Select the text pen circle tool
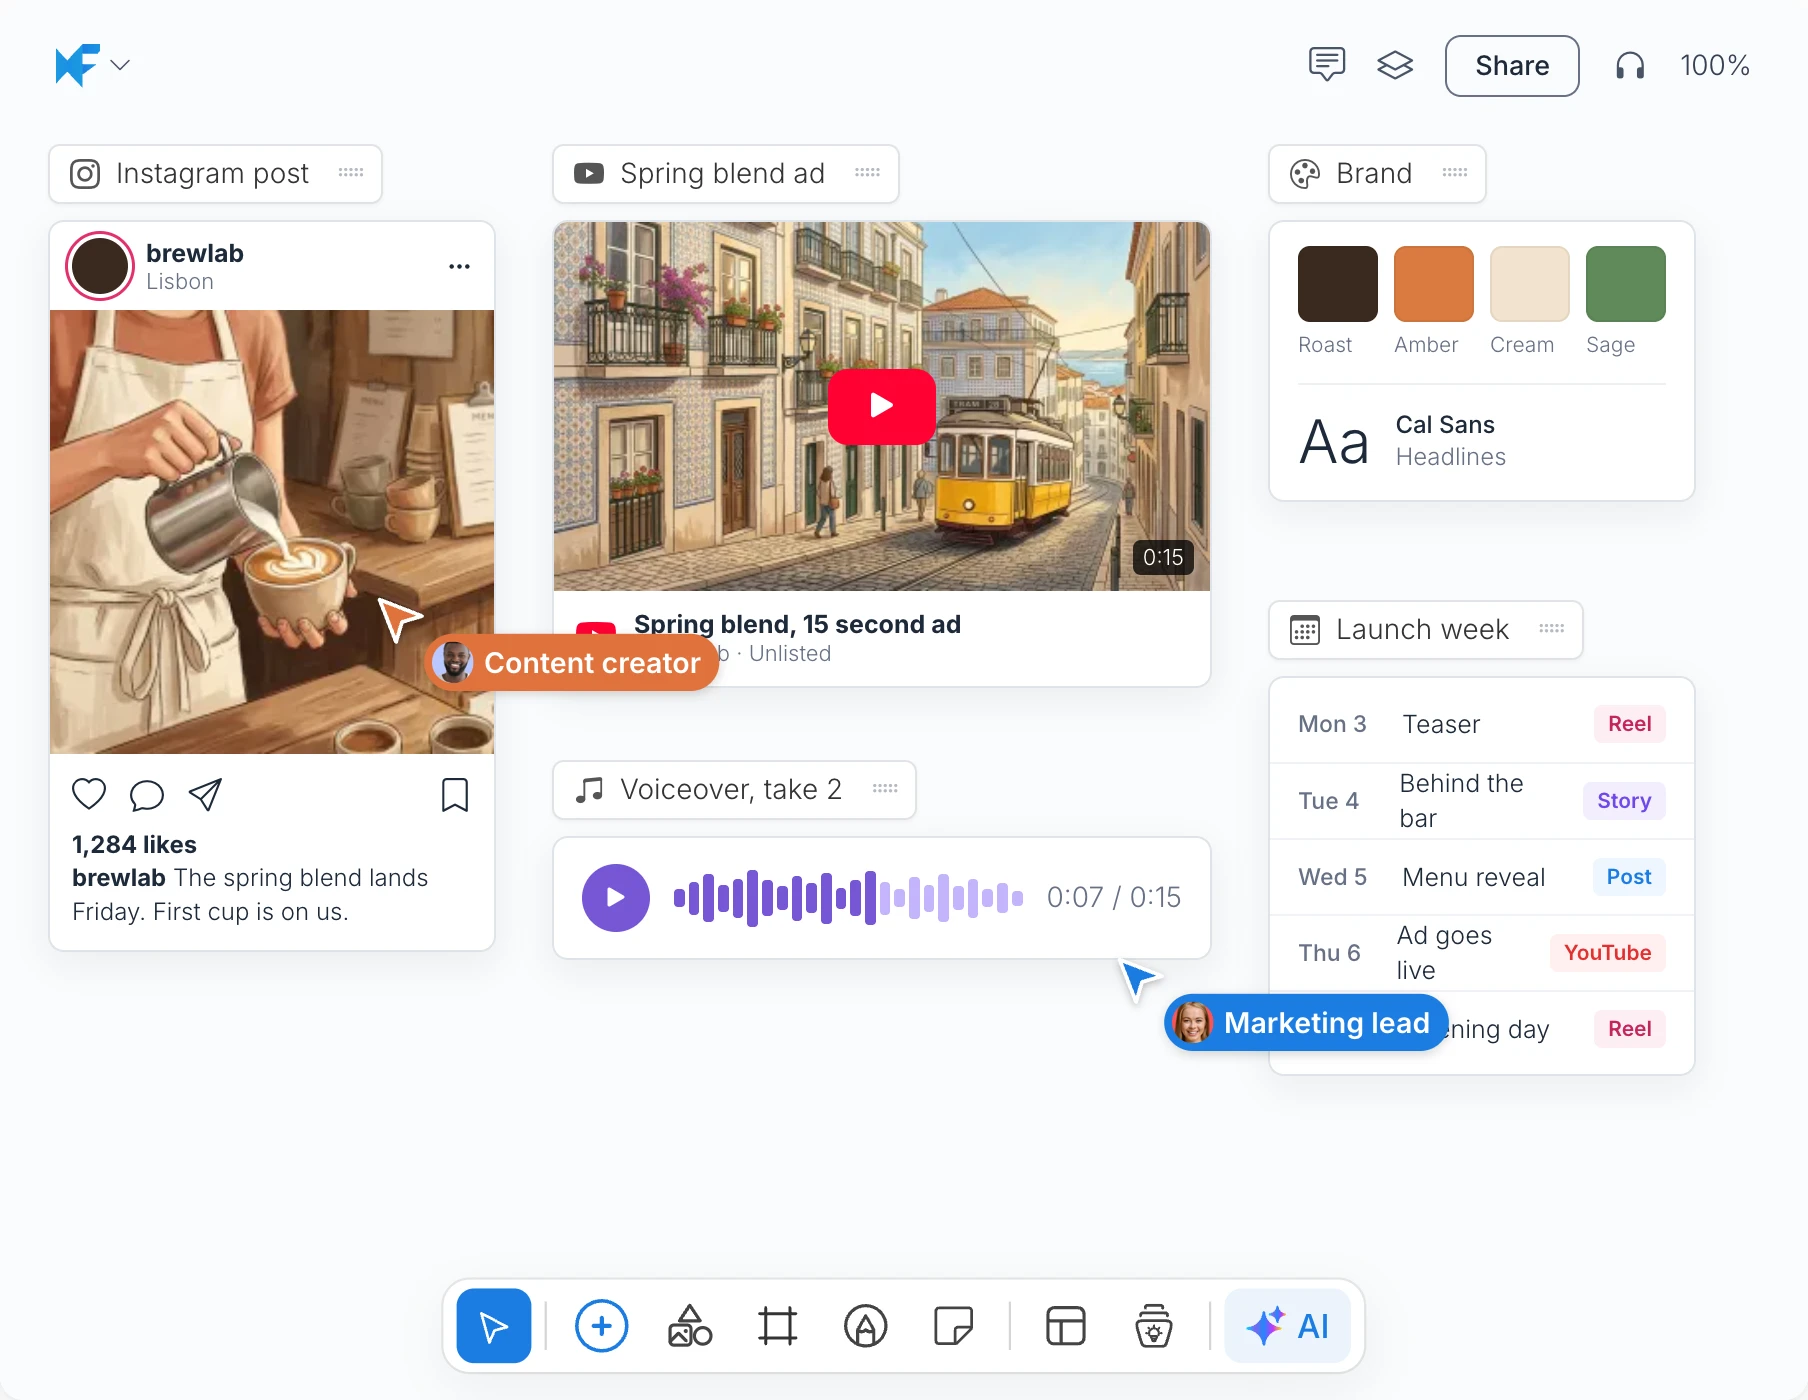1808x1400 pixels. (865, 1326)
